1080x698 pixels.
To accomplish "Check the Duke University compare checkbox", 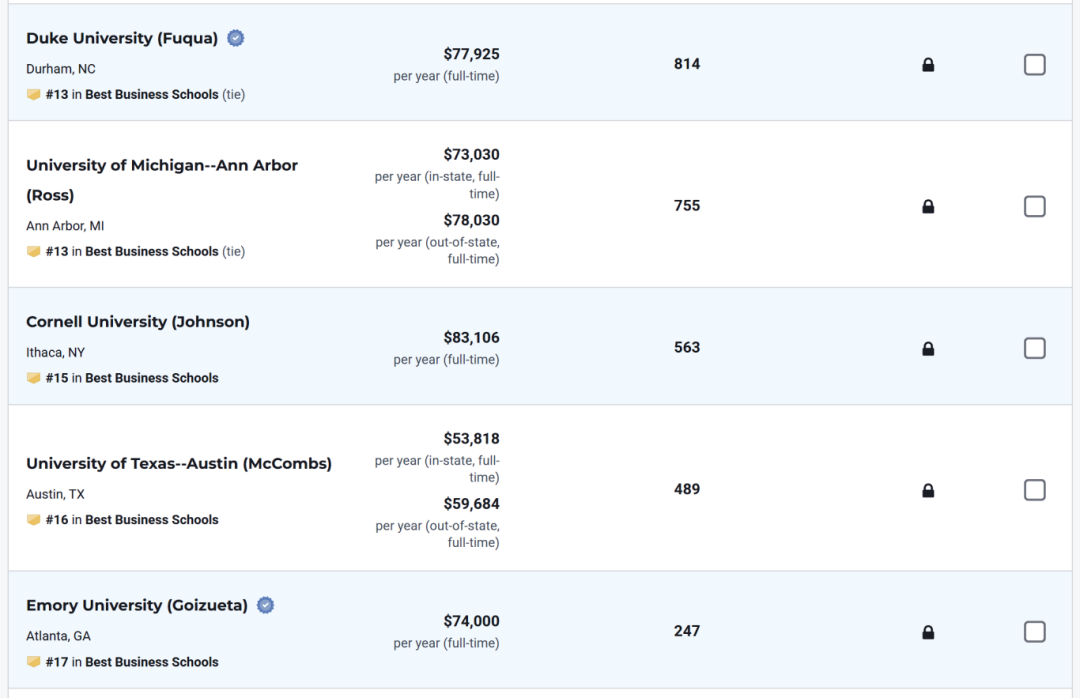I will [x=1035, y=65].
